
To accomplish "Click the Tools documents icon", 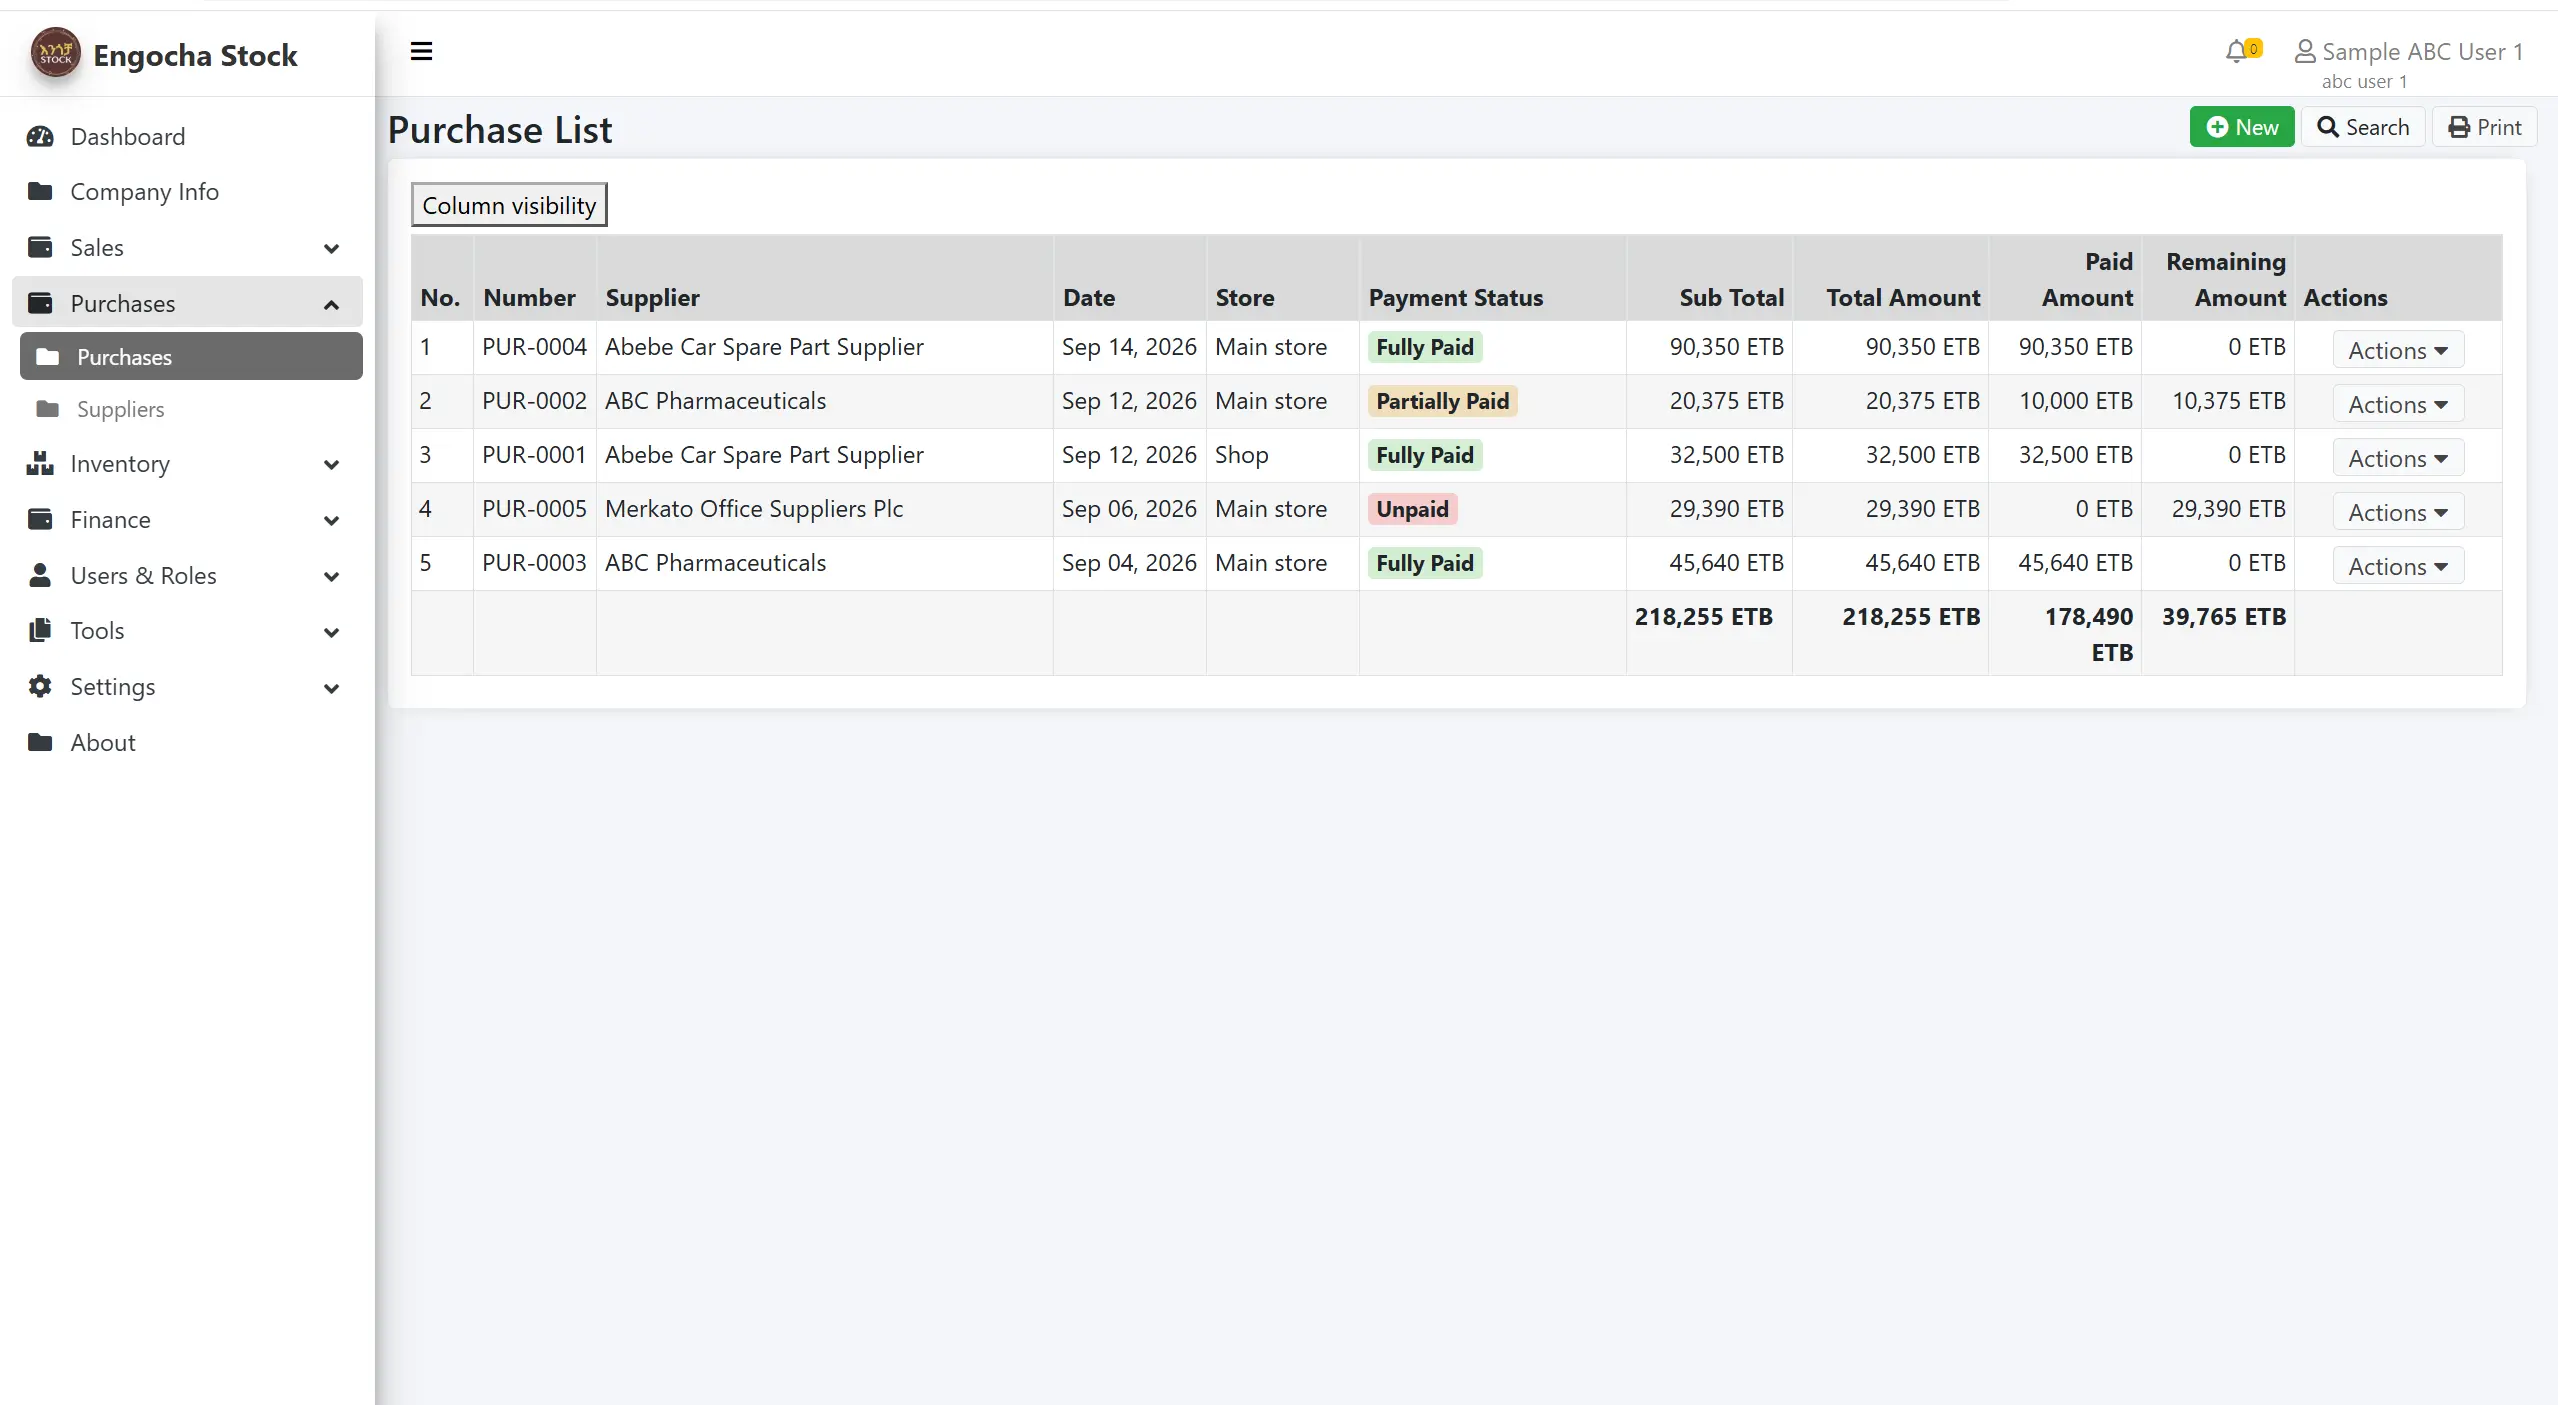I will click(40, 630).
